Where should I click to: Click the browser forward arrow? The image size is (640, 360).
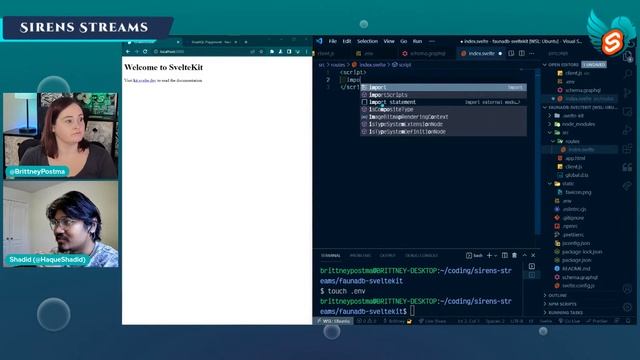tap(136, 52)
